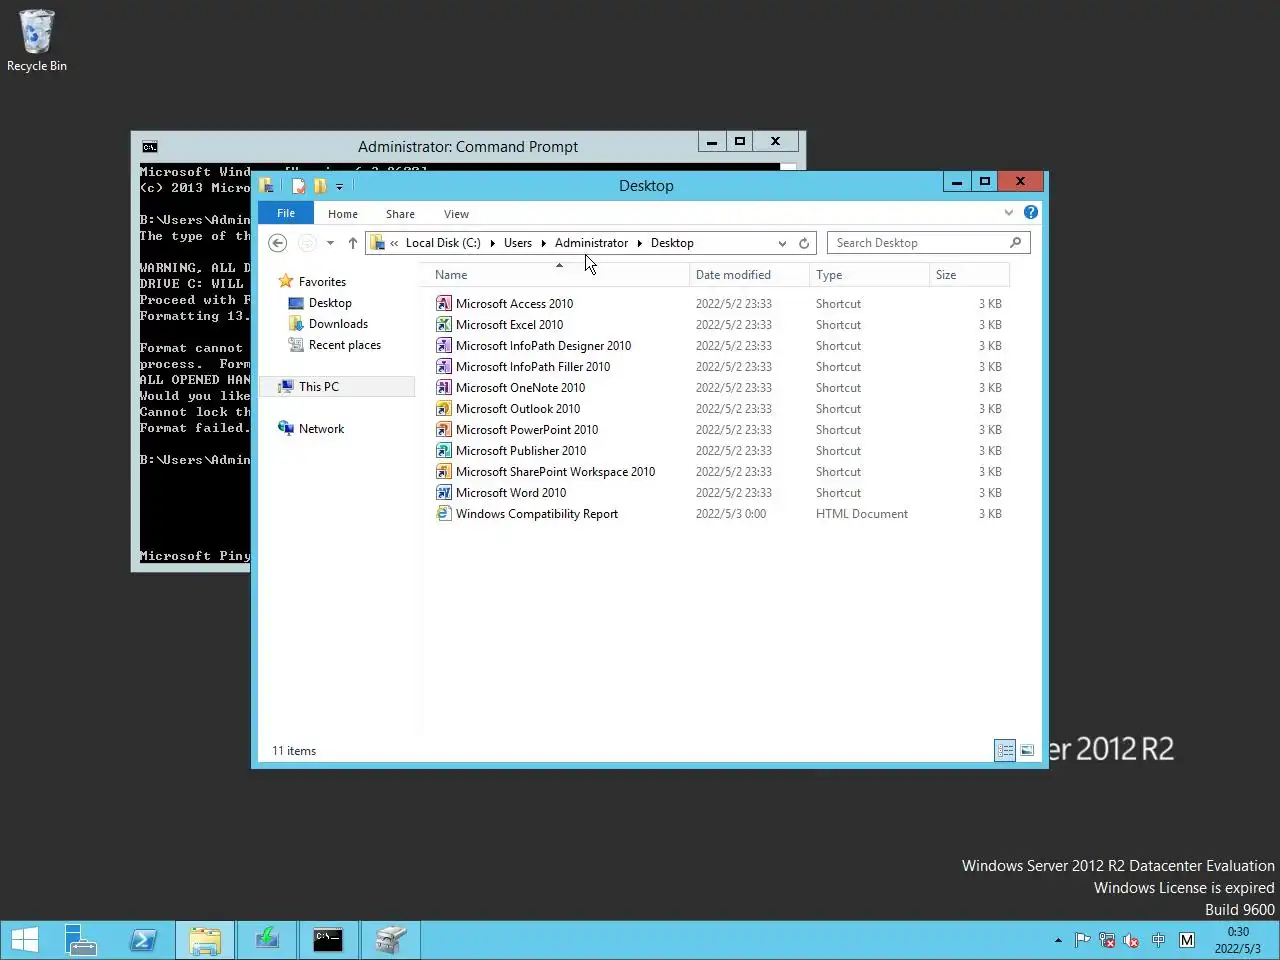Screen dimensions: 1280x960
Task: Select Recent places in navigation pane
Action: 344,345
